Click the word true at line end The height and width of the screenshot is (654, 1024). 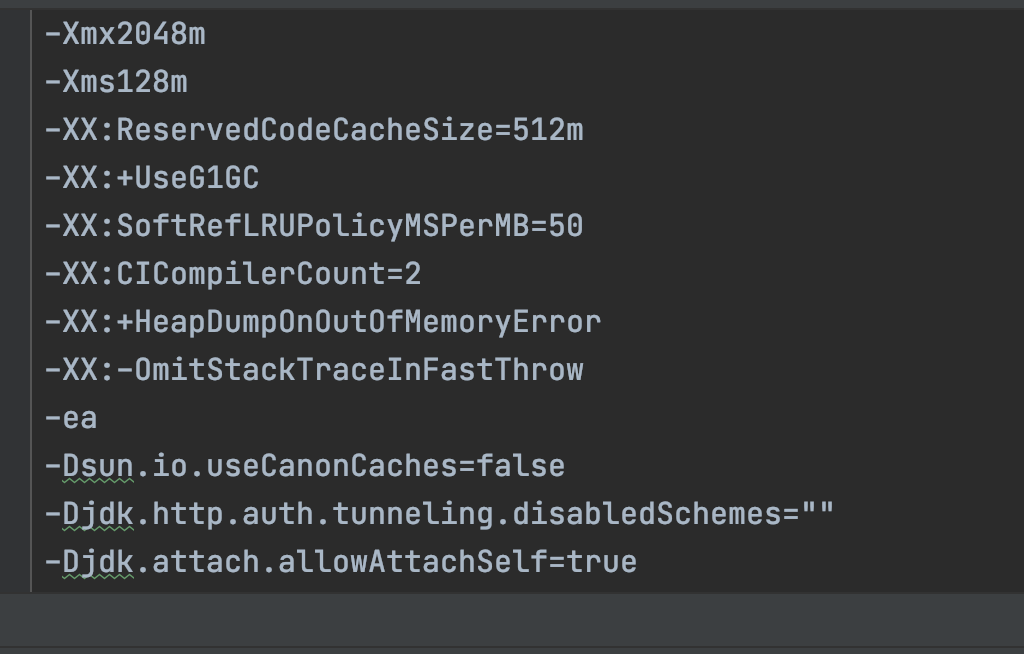601,563
